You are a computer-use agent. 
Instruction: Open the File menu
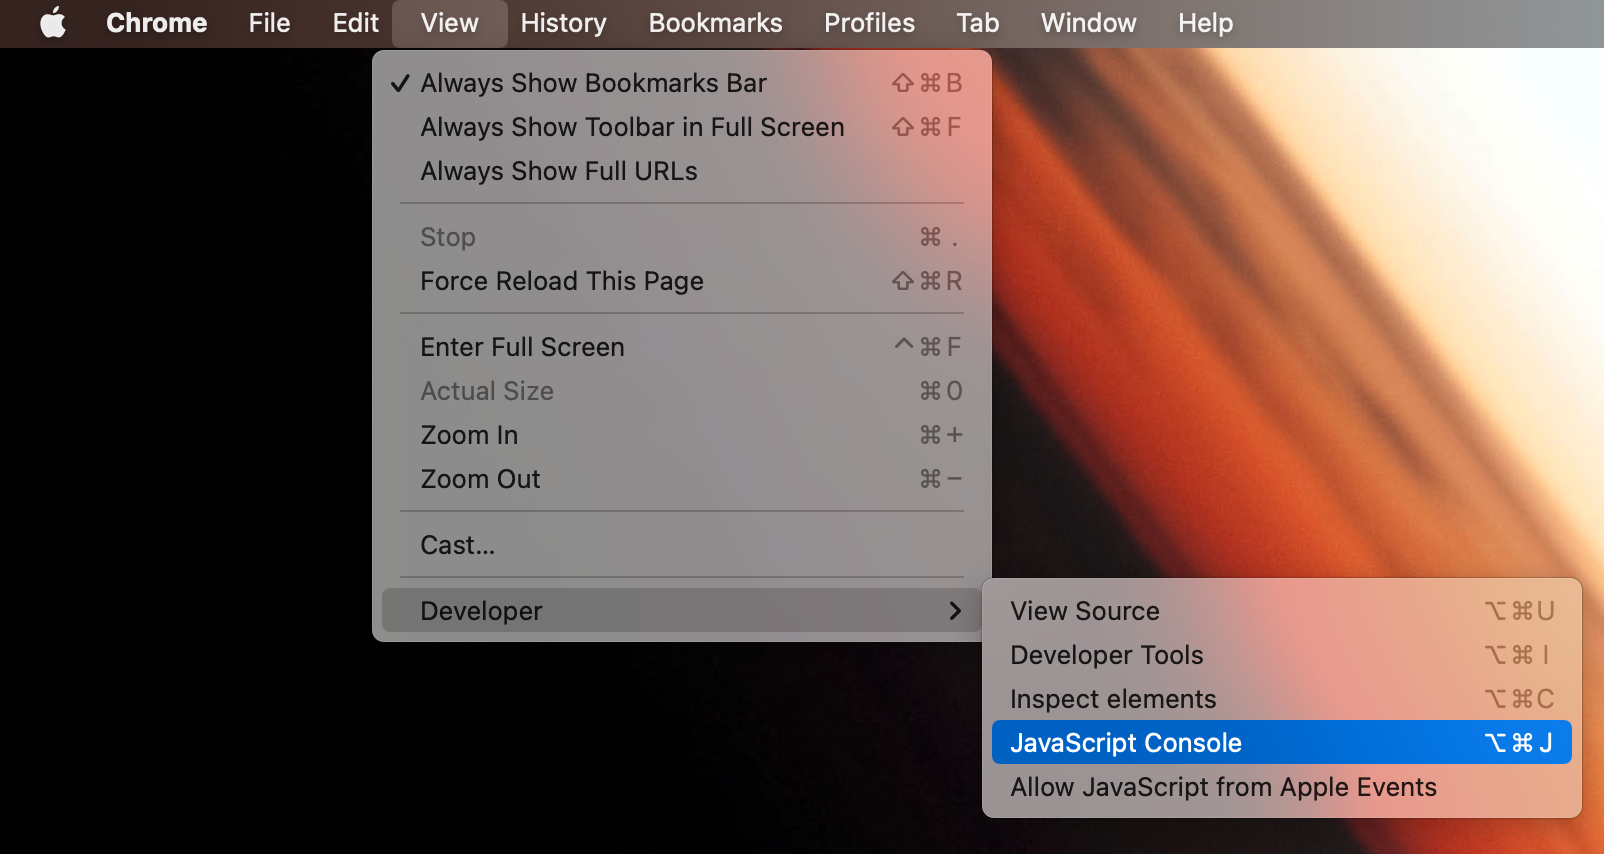(270, 23)
